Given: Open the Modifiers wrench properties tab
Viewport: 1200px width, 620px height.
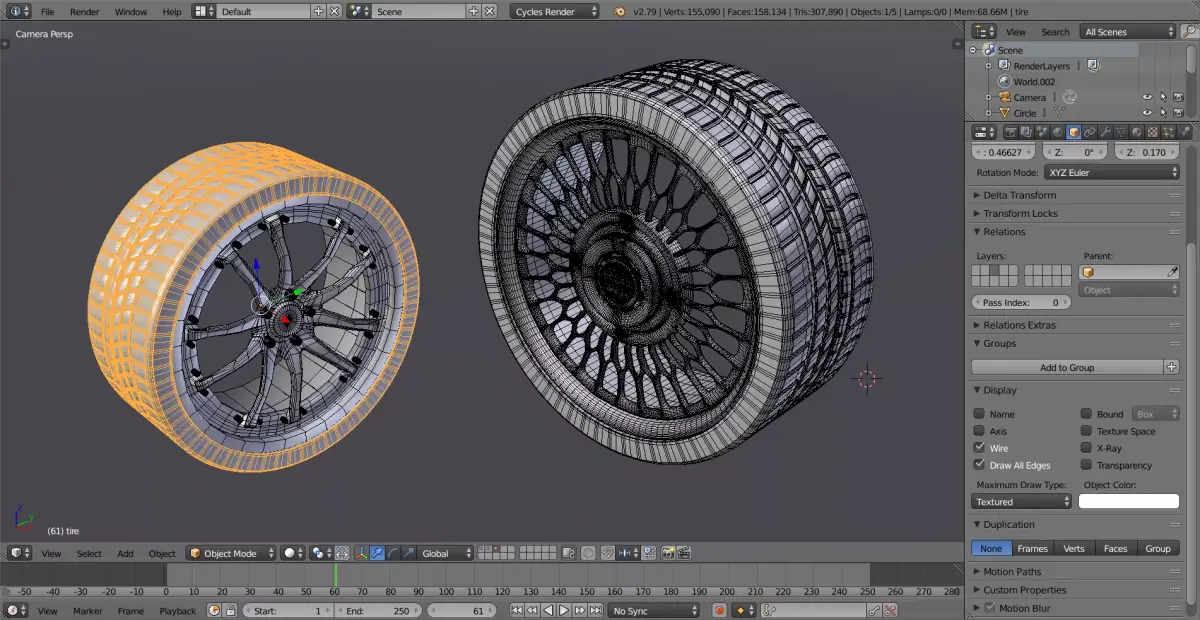Looking at the screenshot, I should [1105, 132].
